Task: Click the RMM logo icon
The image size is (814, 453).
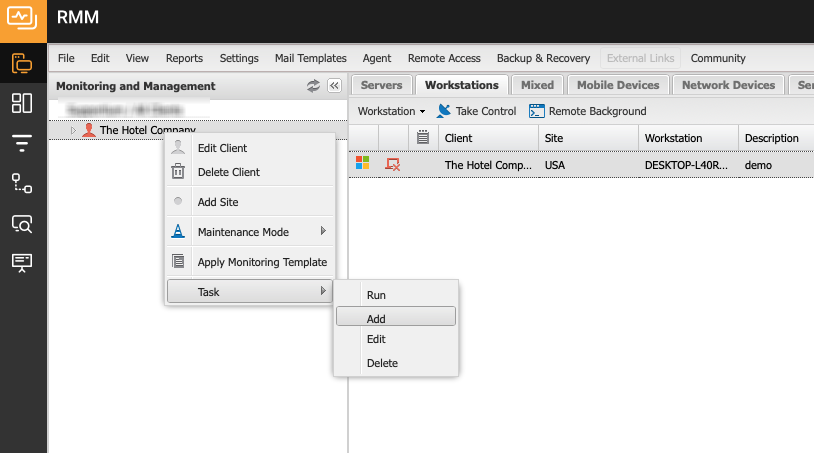Action: (x=22, y=18)
